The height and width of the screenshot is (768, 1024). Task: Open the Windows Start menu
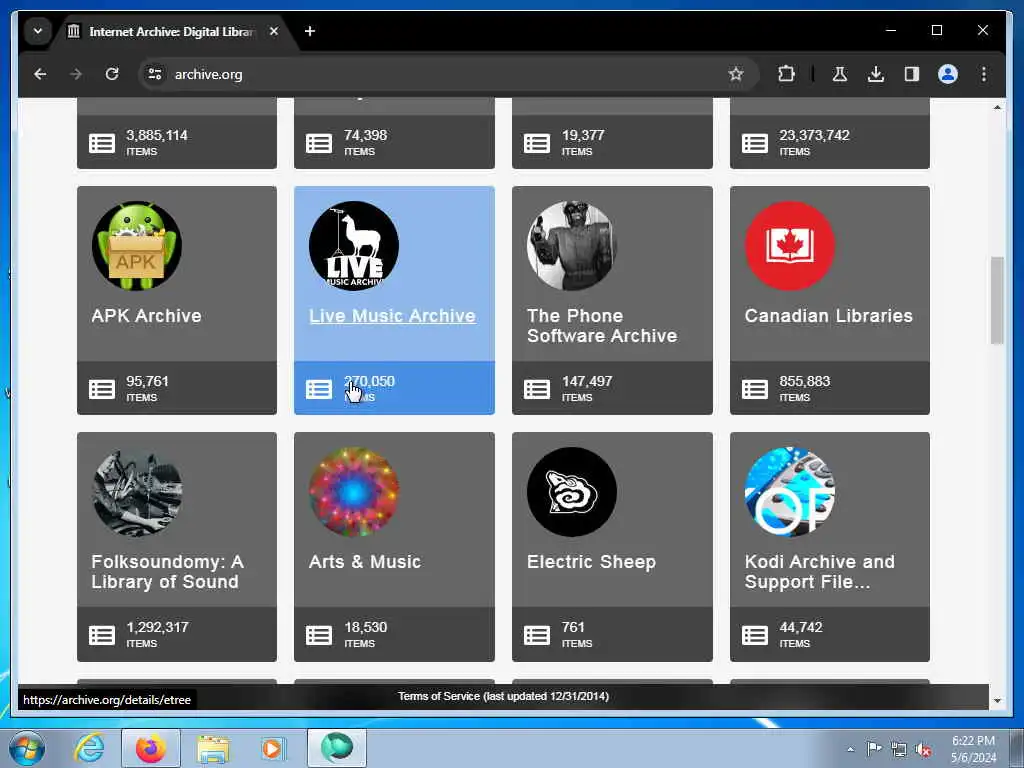click(x=27, y=748)
